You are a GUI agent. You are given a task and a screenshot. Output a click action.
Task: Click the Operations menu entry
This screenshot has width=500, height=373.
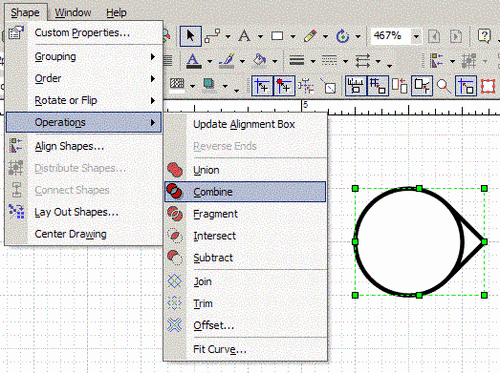83,122
